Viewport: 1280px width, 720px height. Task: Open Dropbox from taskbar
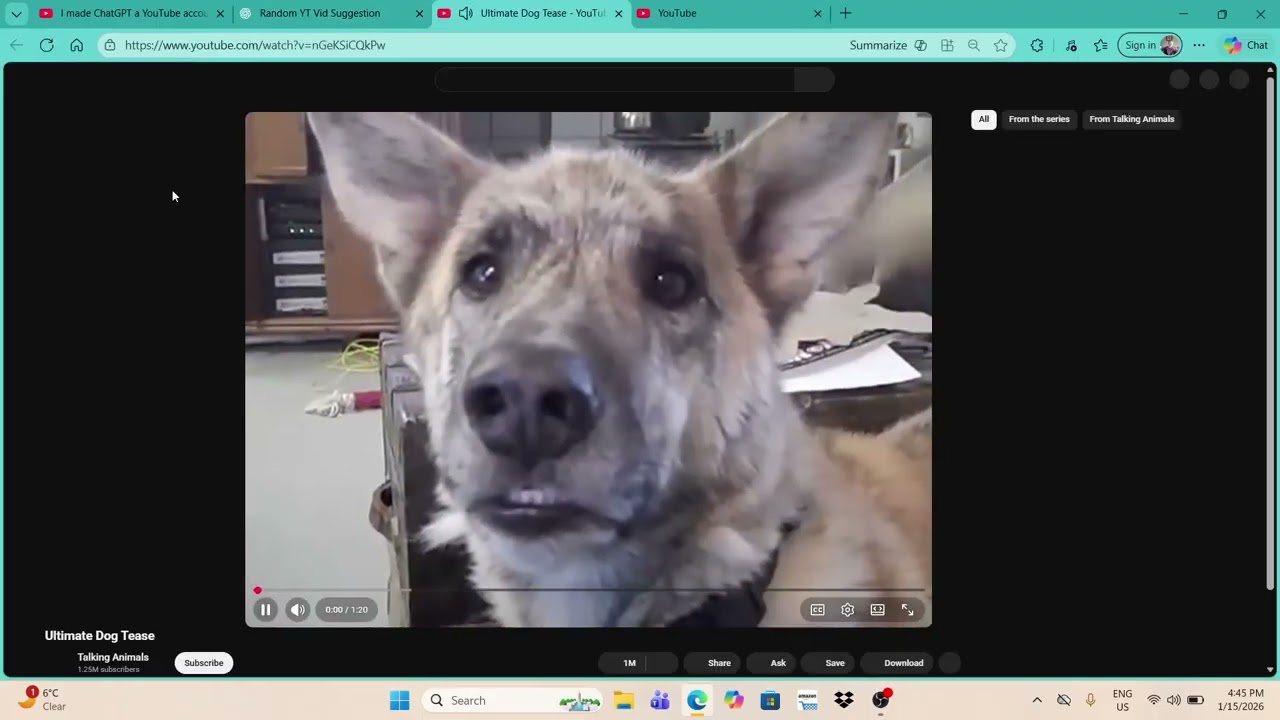(844, 700)
